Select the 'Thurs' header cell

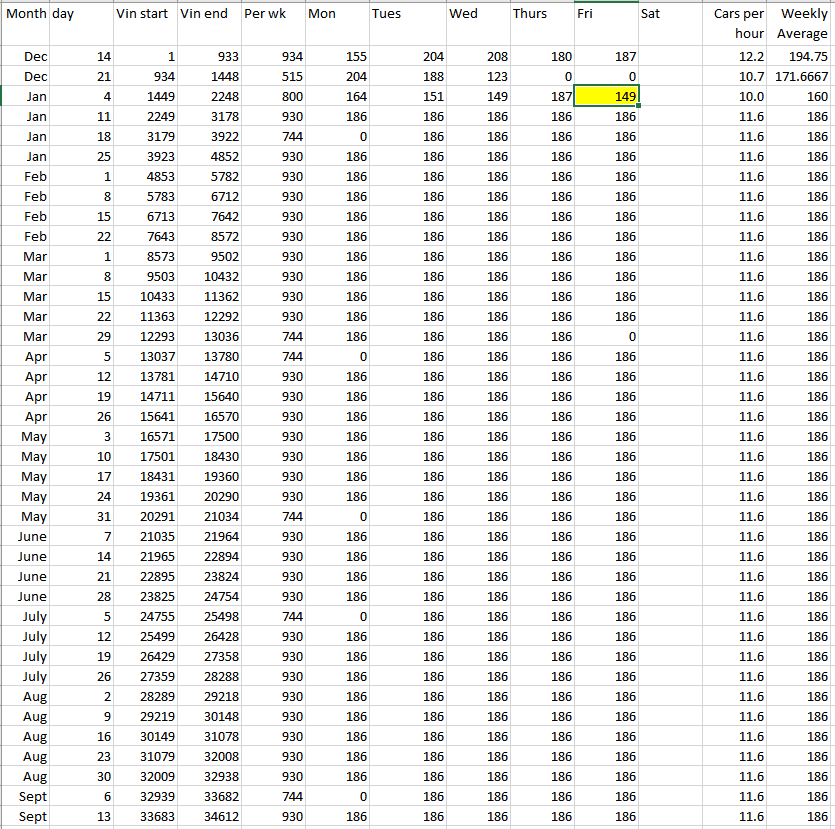(x=542, y=14)
